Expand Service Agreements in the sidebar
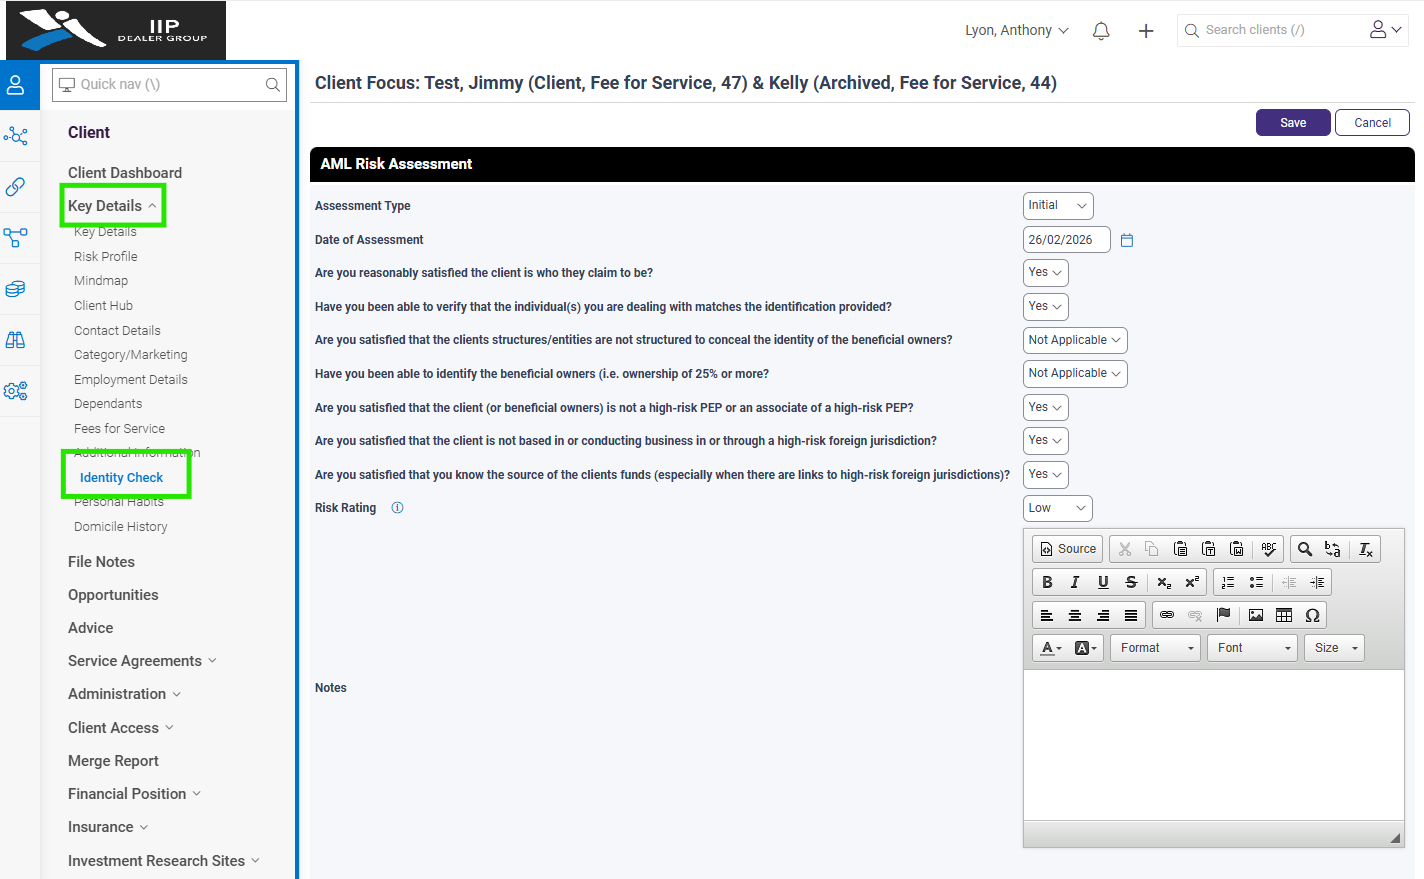Viewport: 1424px width, 879px height. (142, 661)
